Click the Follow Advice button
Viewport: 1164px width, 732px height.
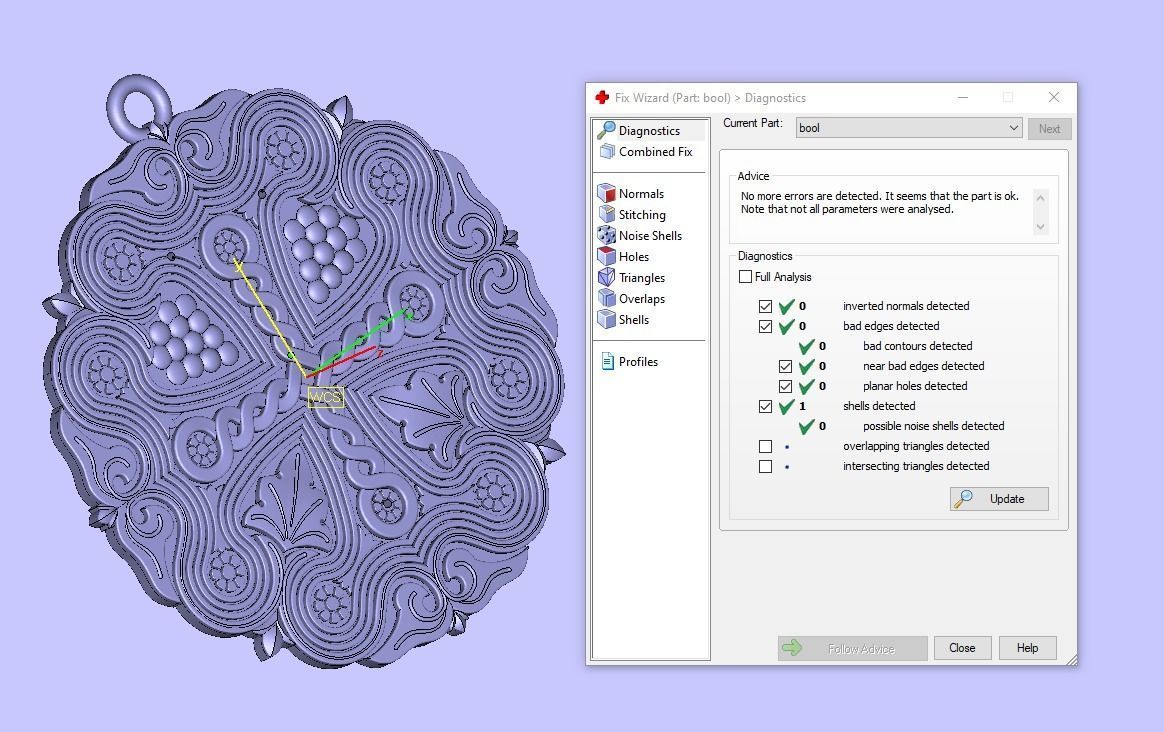coord(852,648)
